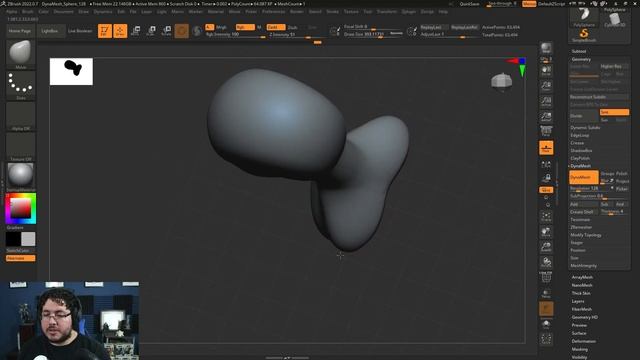Expand the ZRemesher subsection

click(x=581, y=227)
